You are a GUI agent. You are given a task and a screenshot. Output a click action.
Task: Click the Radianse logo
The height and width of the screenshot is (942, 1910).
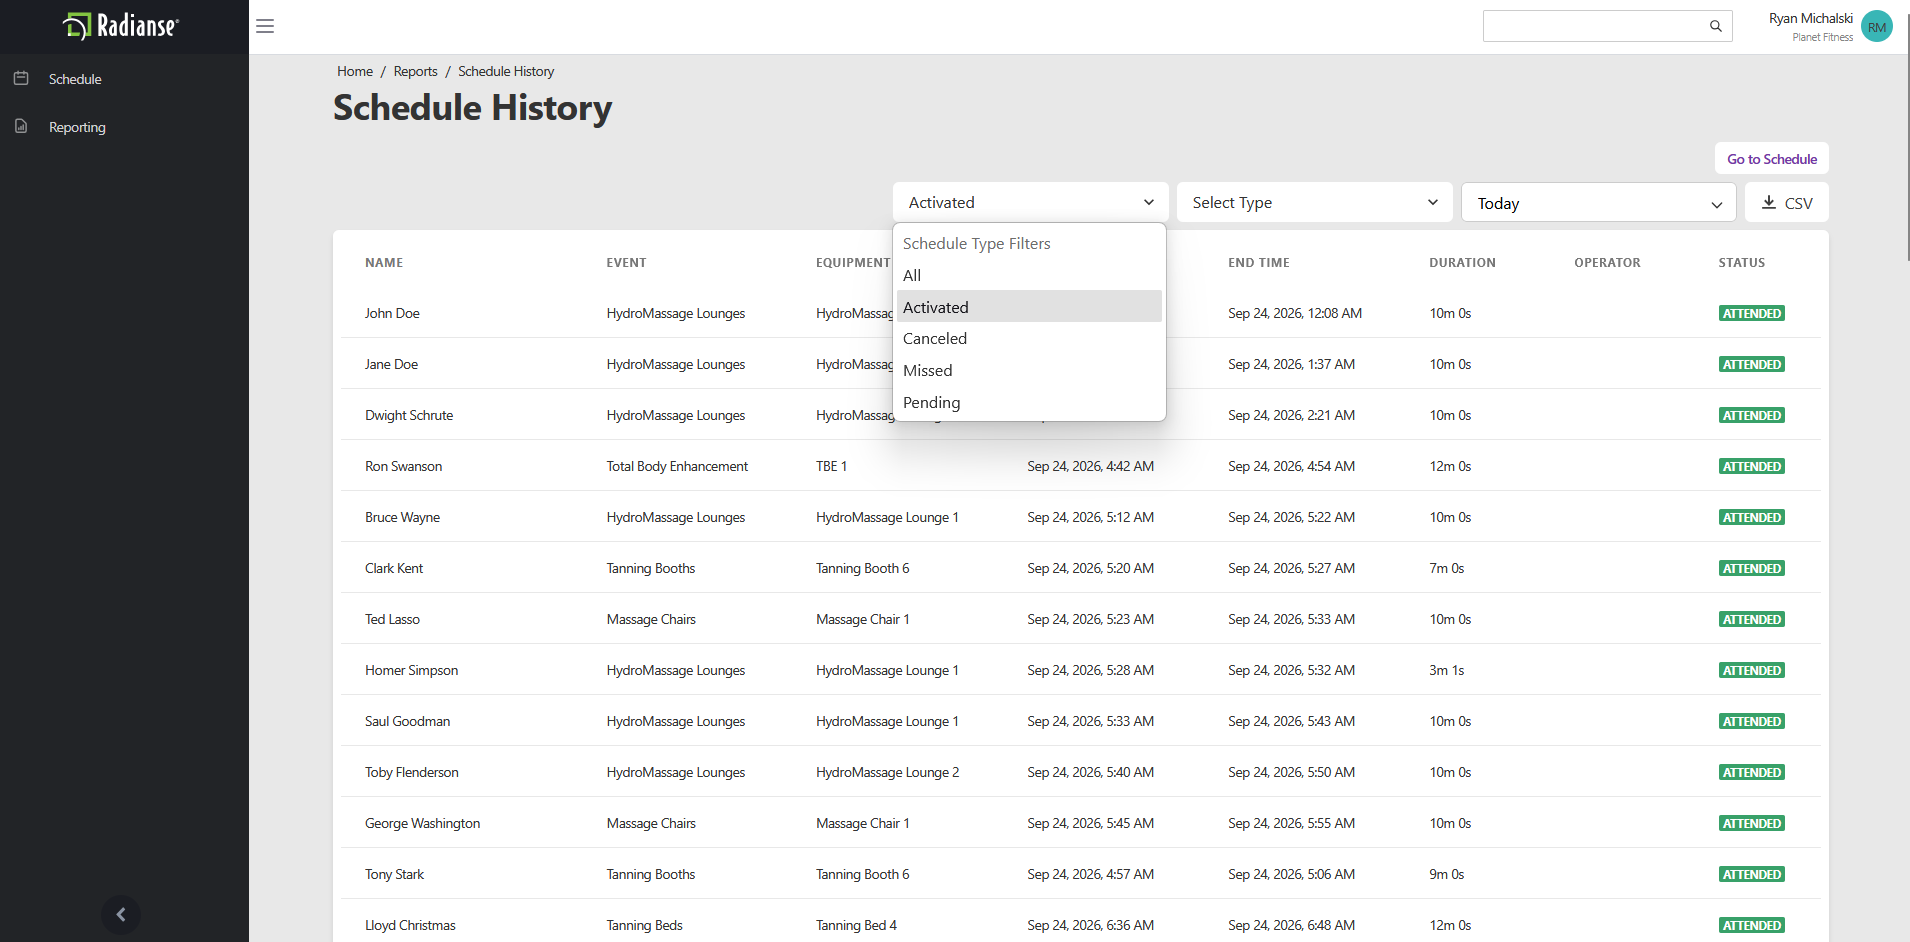(x=121, y=26)
